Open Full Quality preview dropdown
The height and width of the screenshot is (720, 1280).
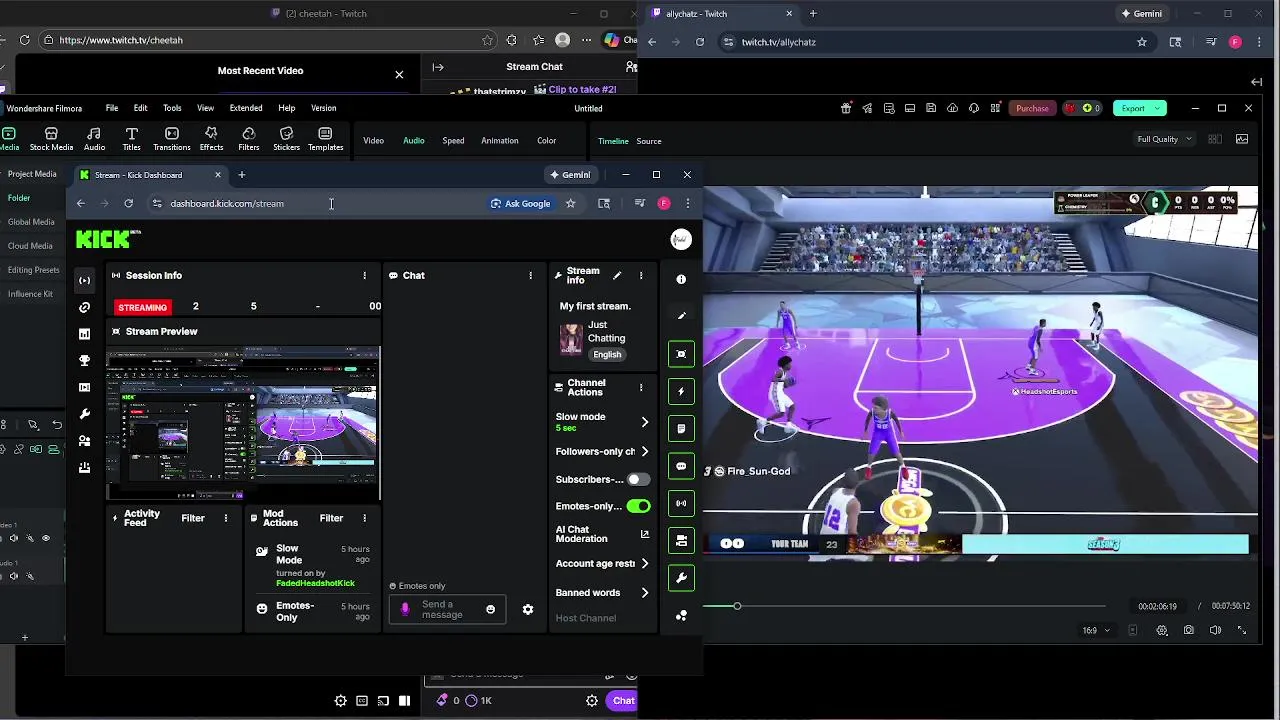(x=1165, y=139)
